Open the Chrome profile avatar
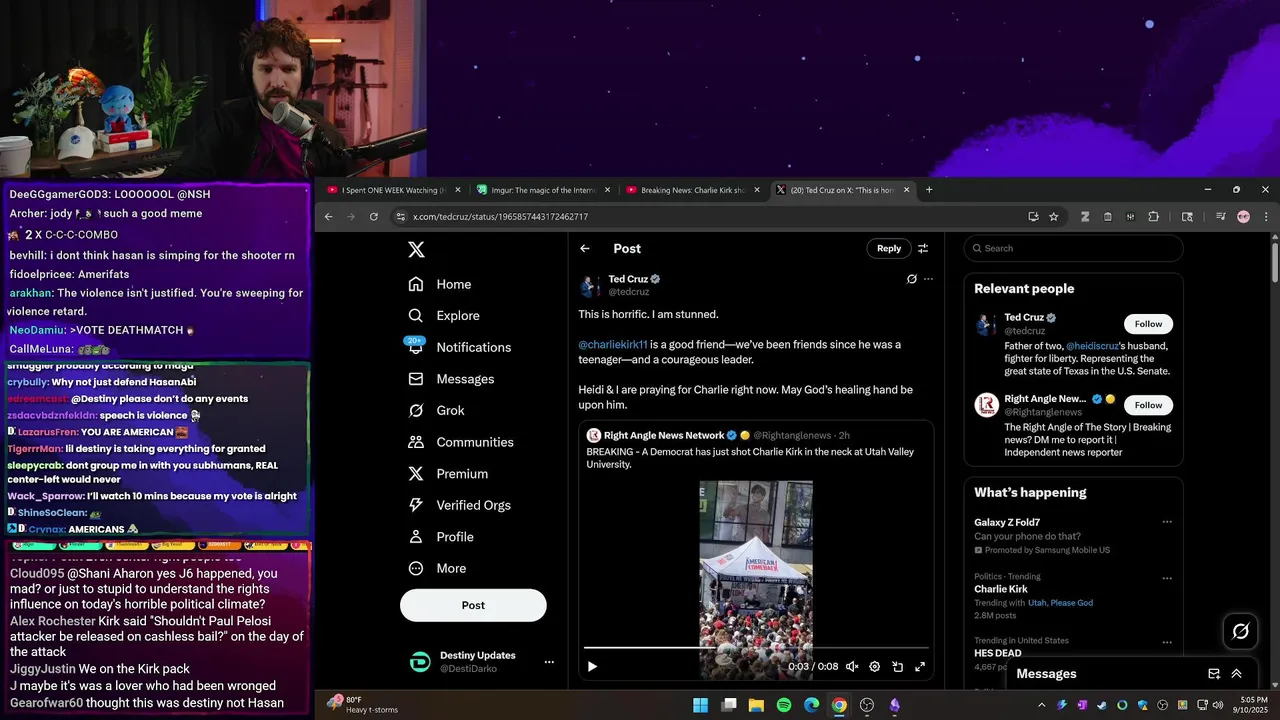 tap(1243, 216)
